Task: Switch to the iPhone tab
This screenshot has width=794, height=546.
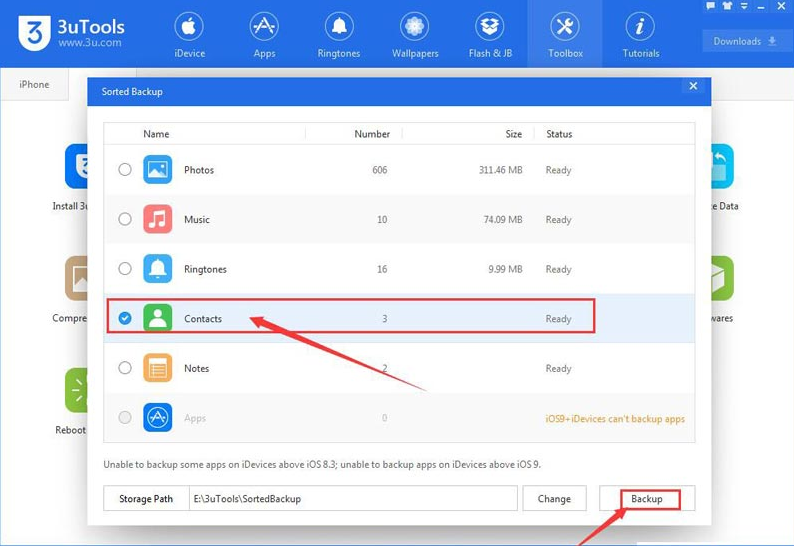Action: coord(34,85)
